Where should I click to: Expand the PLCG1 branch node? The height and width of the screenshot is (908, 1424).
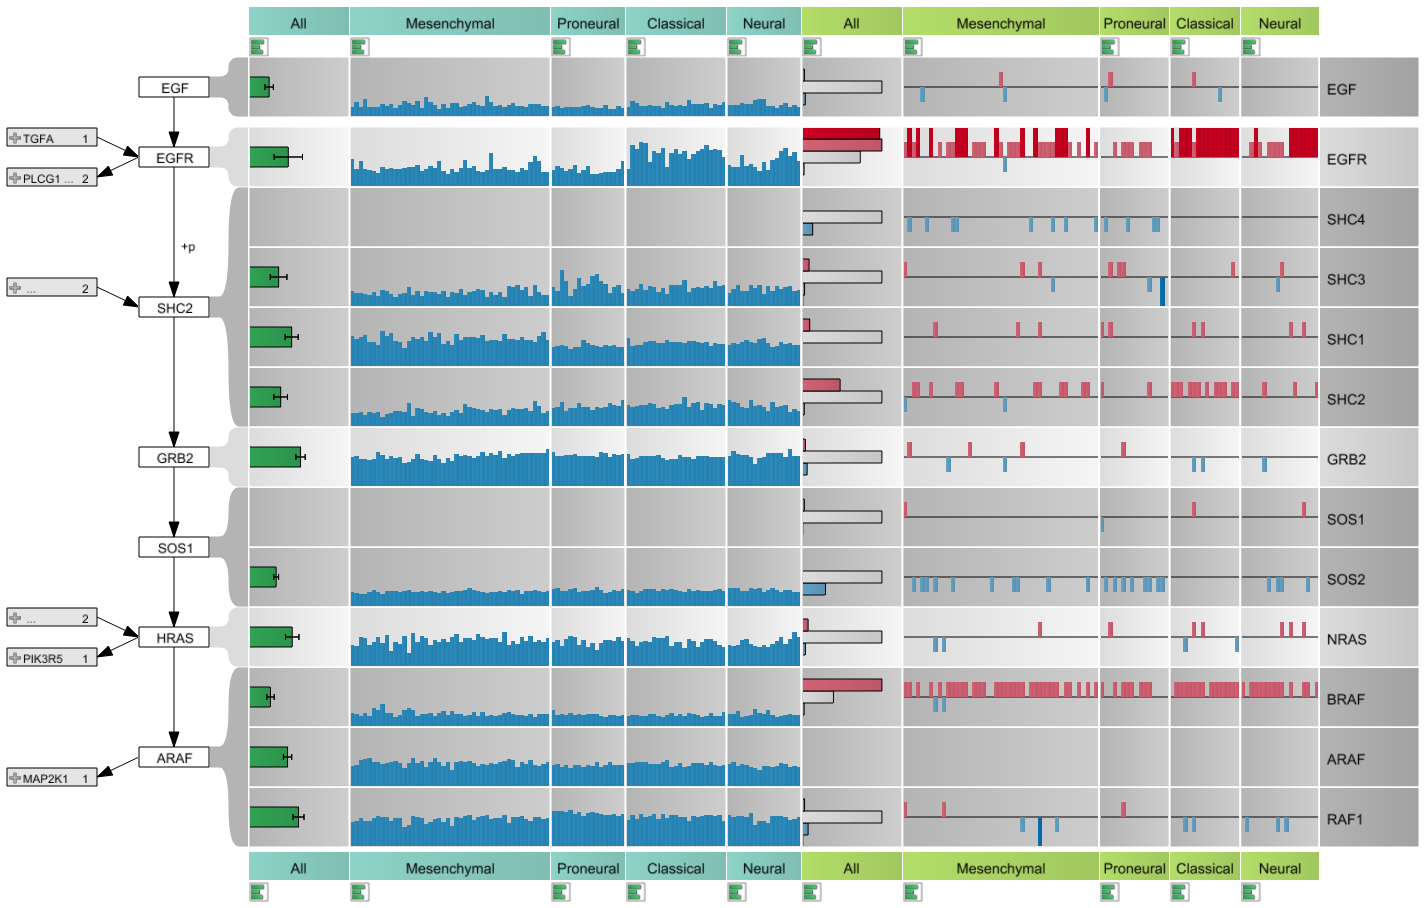point(15,178)
